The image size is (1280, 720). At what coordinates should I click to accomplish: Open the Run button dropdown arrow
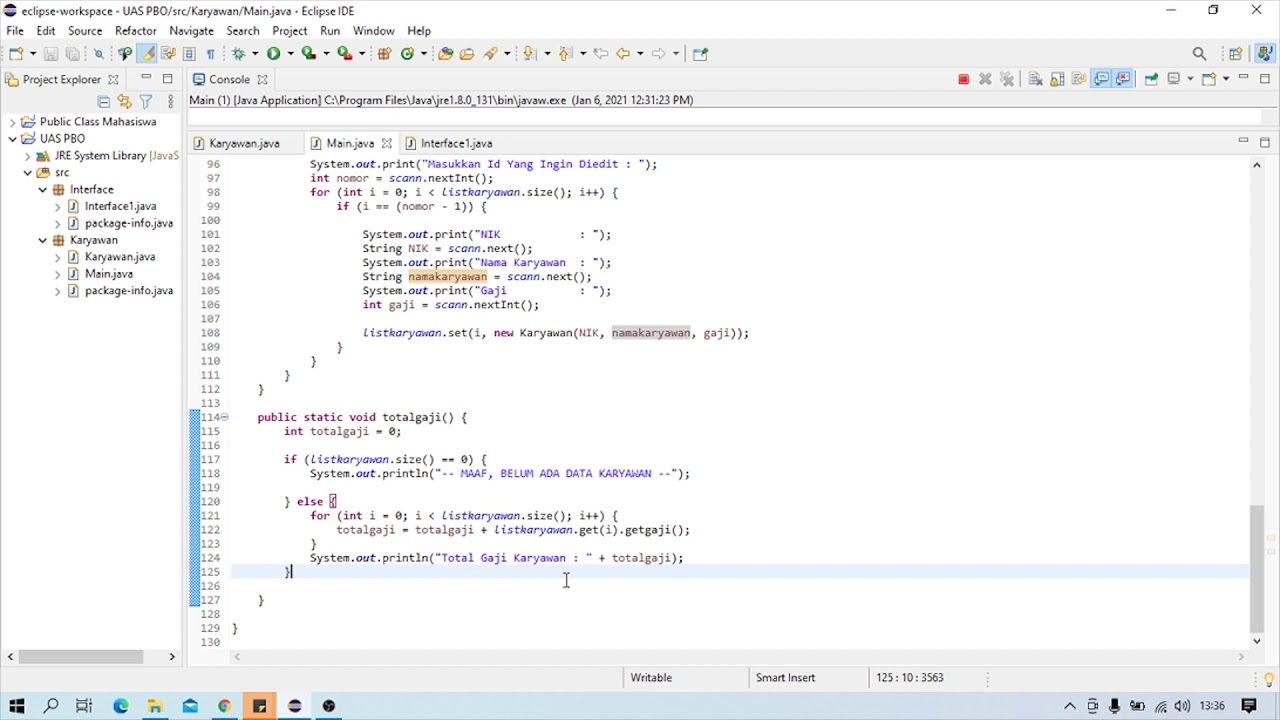(290, 54)
